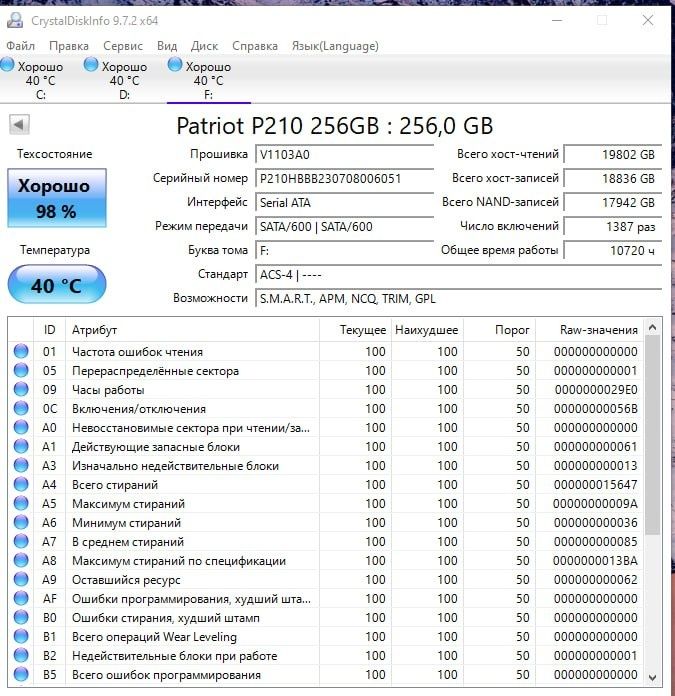675x696 pixels.
Task: Click total host writes value 18836 GB
Action: click(x=613, y=178)
